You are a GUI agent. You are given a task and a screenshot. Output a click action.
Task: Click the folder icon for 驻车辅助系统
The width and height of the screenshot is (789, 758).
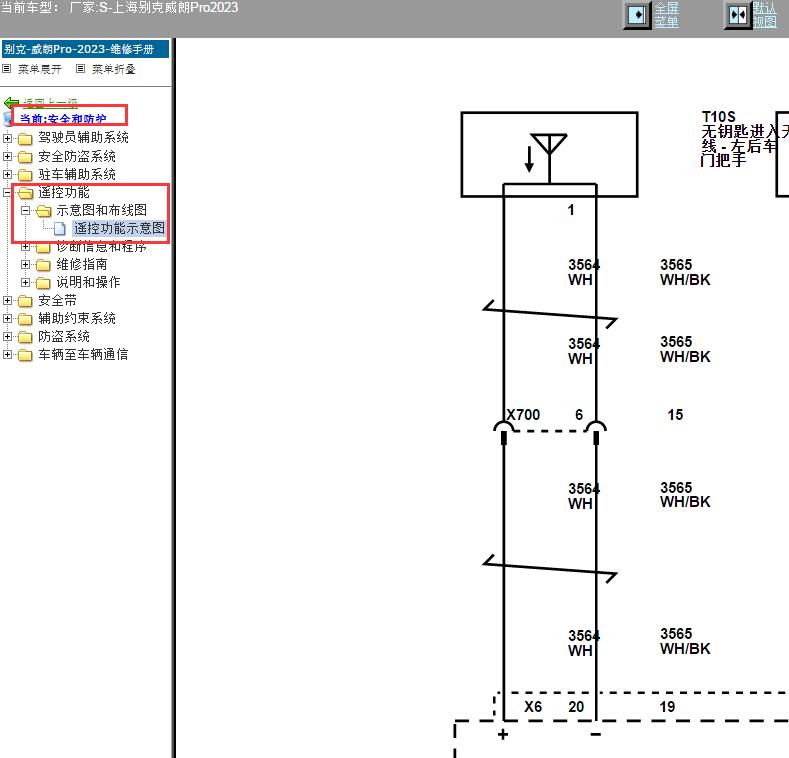25,175
